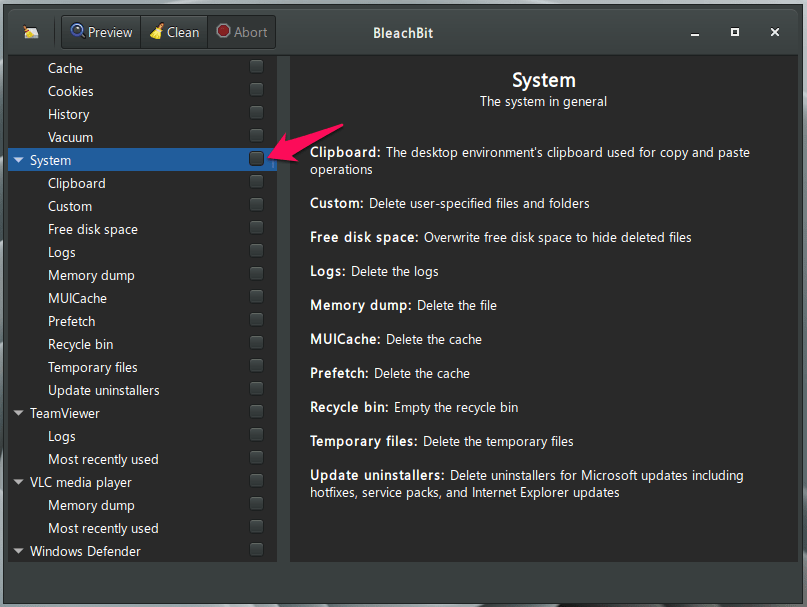This screenshot has height=607, width=807.
Task: Check the Custom option box
Action: (x=256, y=204)
